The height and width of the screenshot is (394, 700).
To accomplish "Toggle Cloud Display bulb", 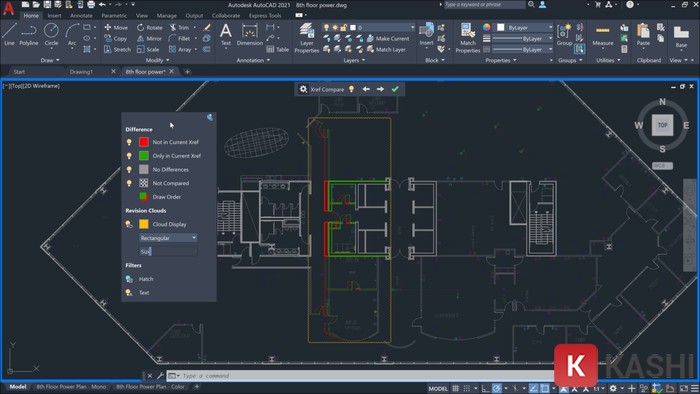I will tap(129, 224).
